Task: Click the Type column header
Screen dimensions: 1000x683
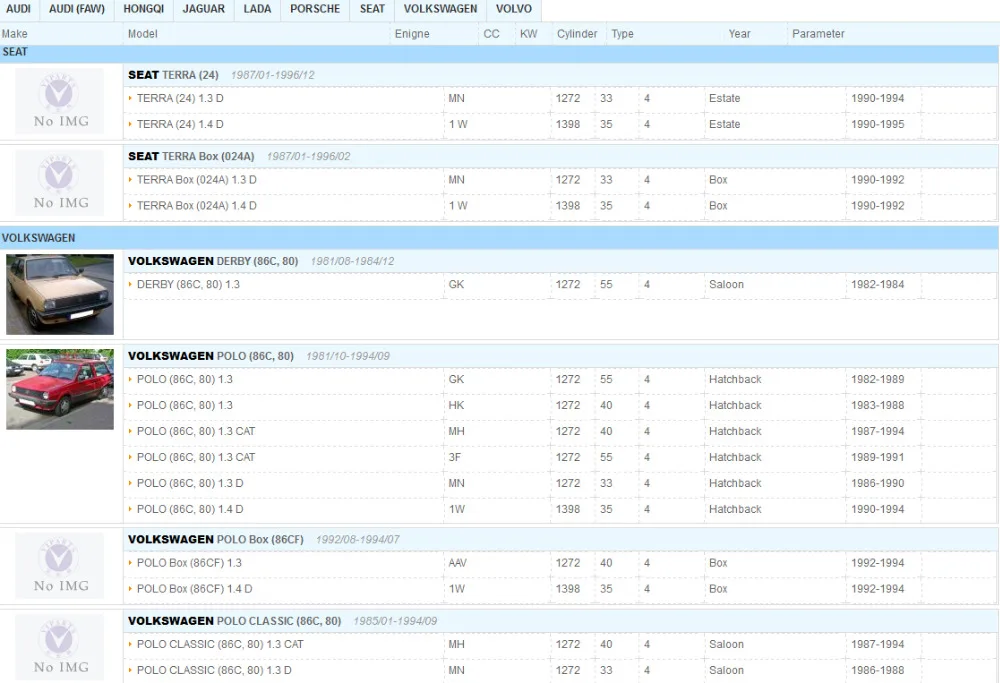Action: pos(622,34)
